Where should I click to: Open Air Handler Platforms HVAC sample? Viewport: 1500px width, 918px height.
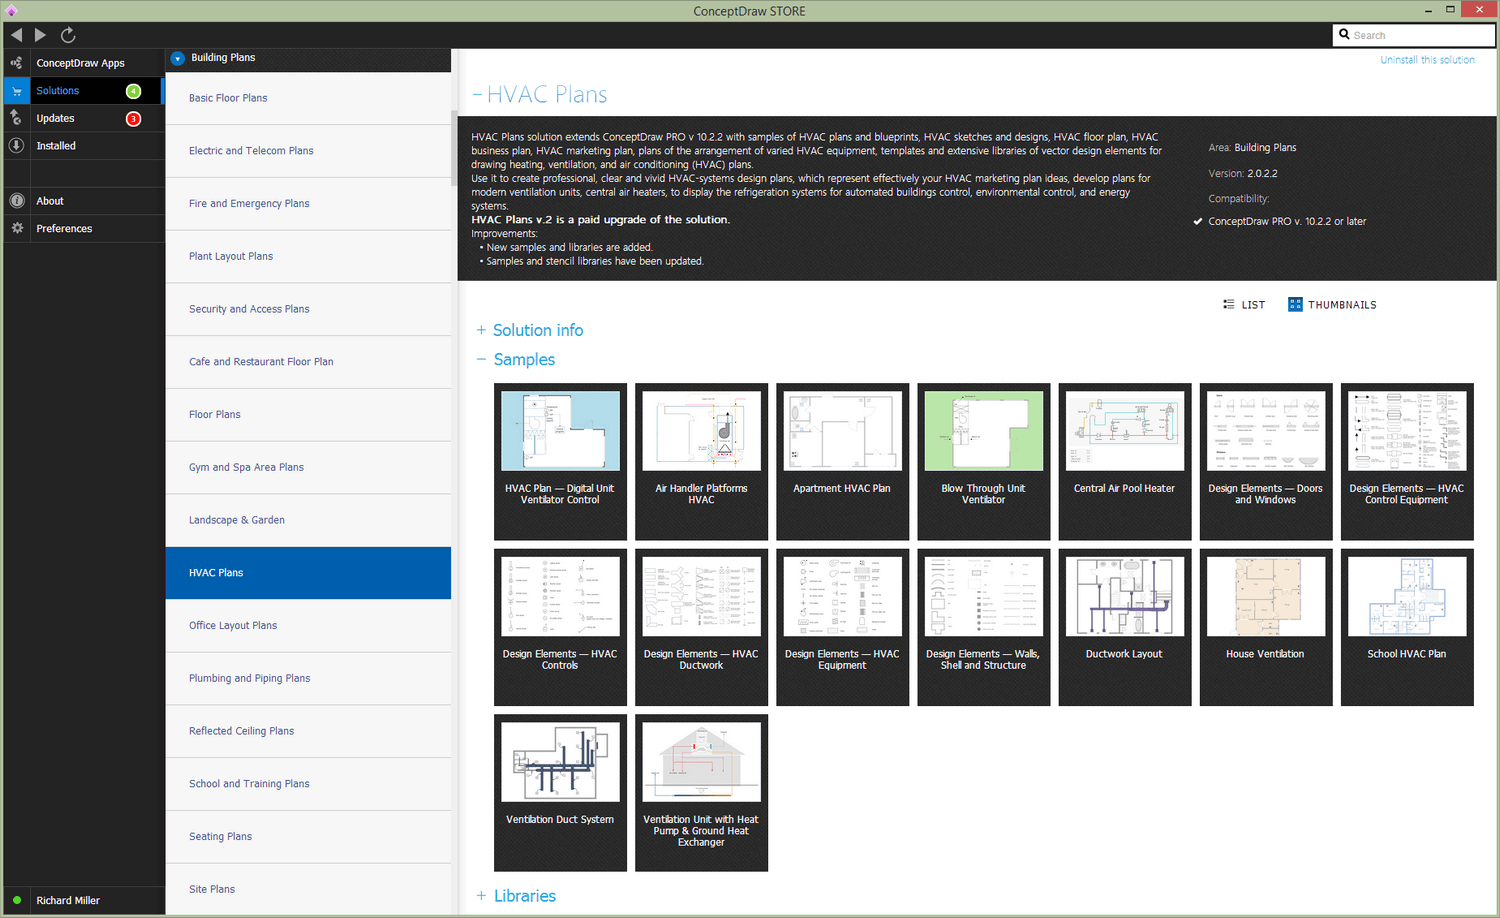coord(701,462)
